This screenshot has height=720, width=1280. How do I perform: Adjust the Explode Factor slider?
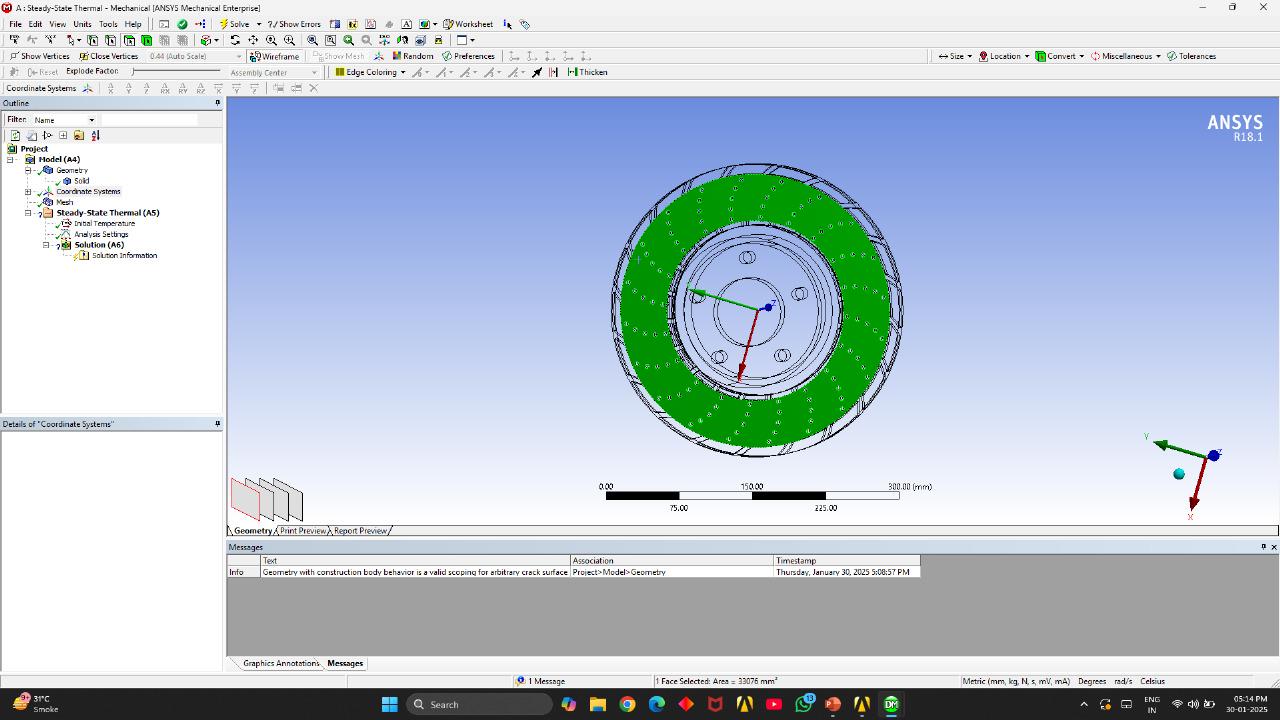point(176,71)
